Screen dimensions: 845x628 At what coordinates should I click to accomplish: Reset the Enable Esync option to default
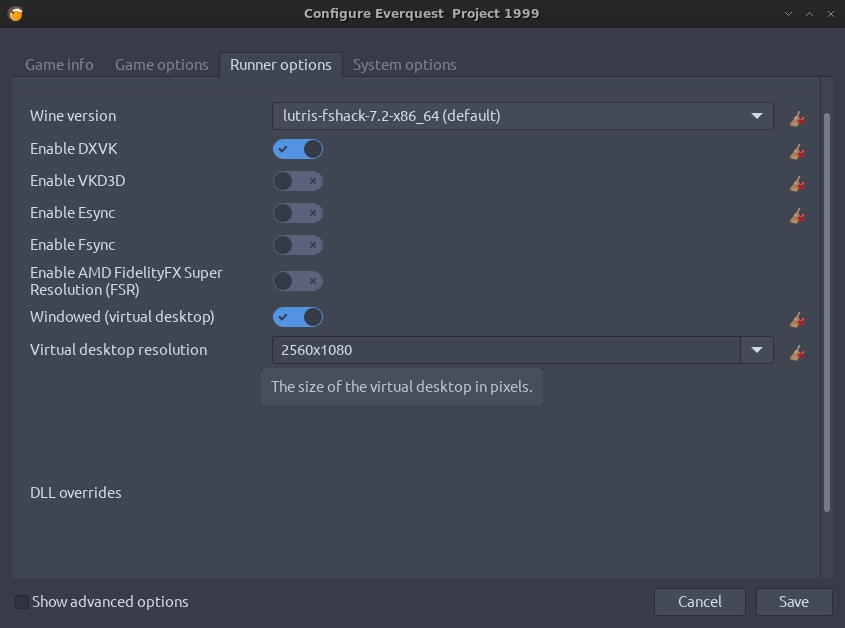click(x=797, y=215)
